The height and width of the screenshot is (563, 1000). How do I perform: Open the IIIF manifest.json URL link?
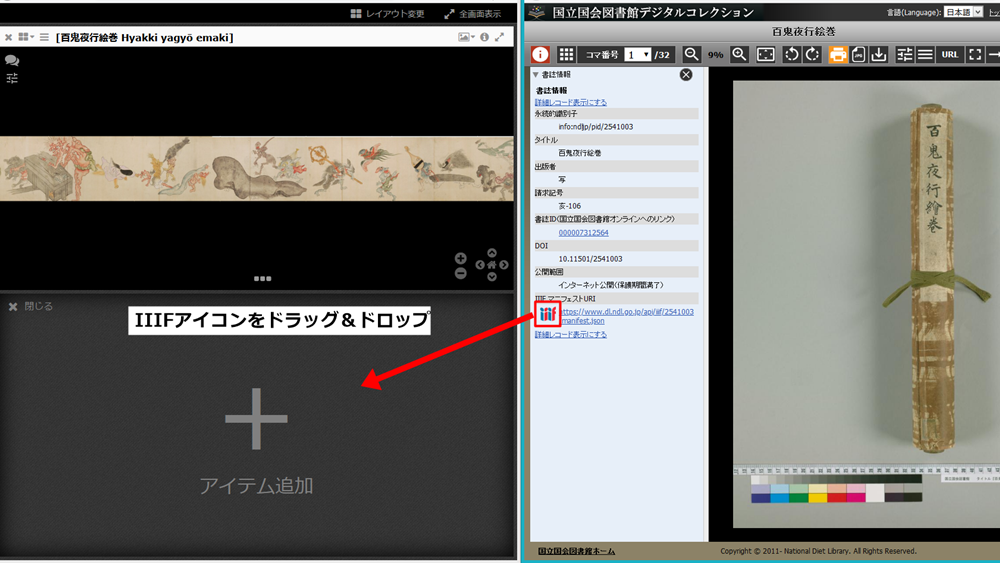(627, 316)
